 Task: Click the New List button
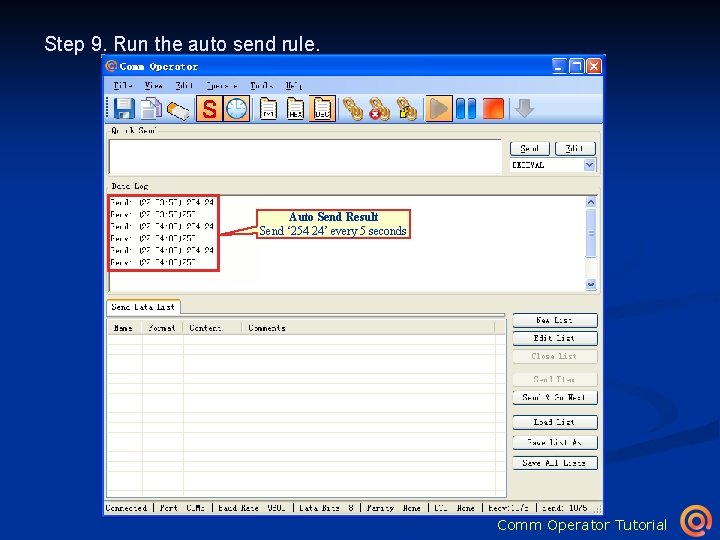tap(555, 320)
